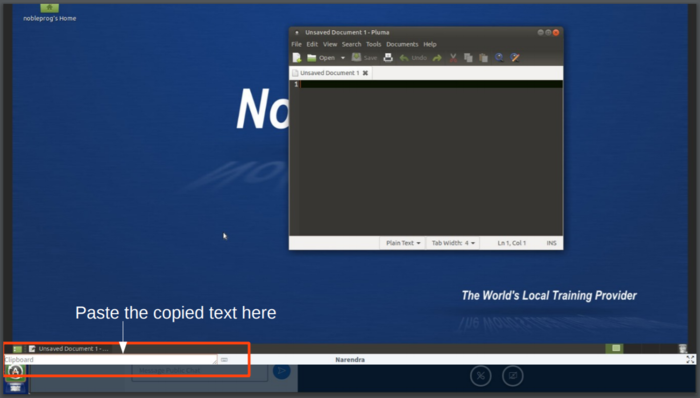Image resolution: width=700 pixels, height=398 pixels.
Task: Click the Undo toolbar button
Action: [x=413, y=58]
